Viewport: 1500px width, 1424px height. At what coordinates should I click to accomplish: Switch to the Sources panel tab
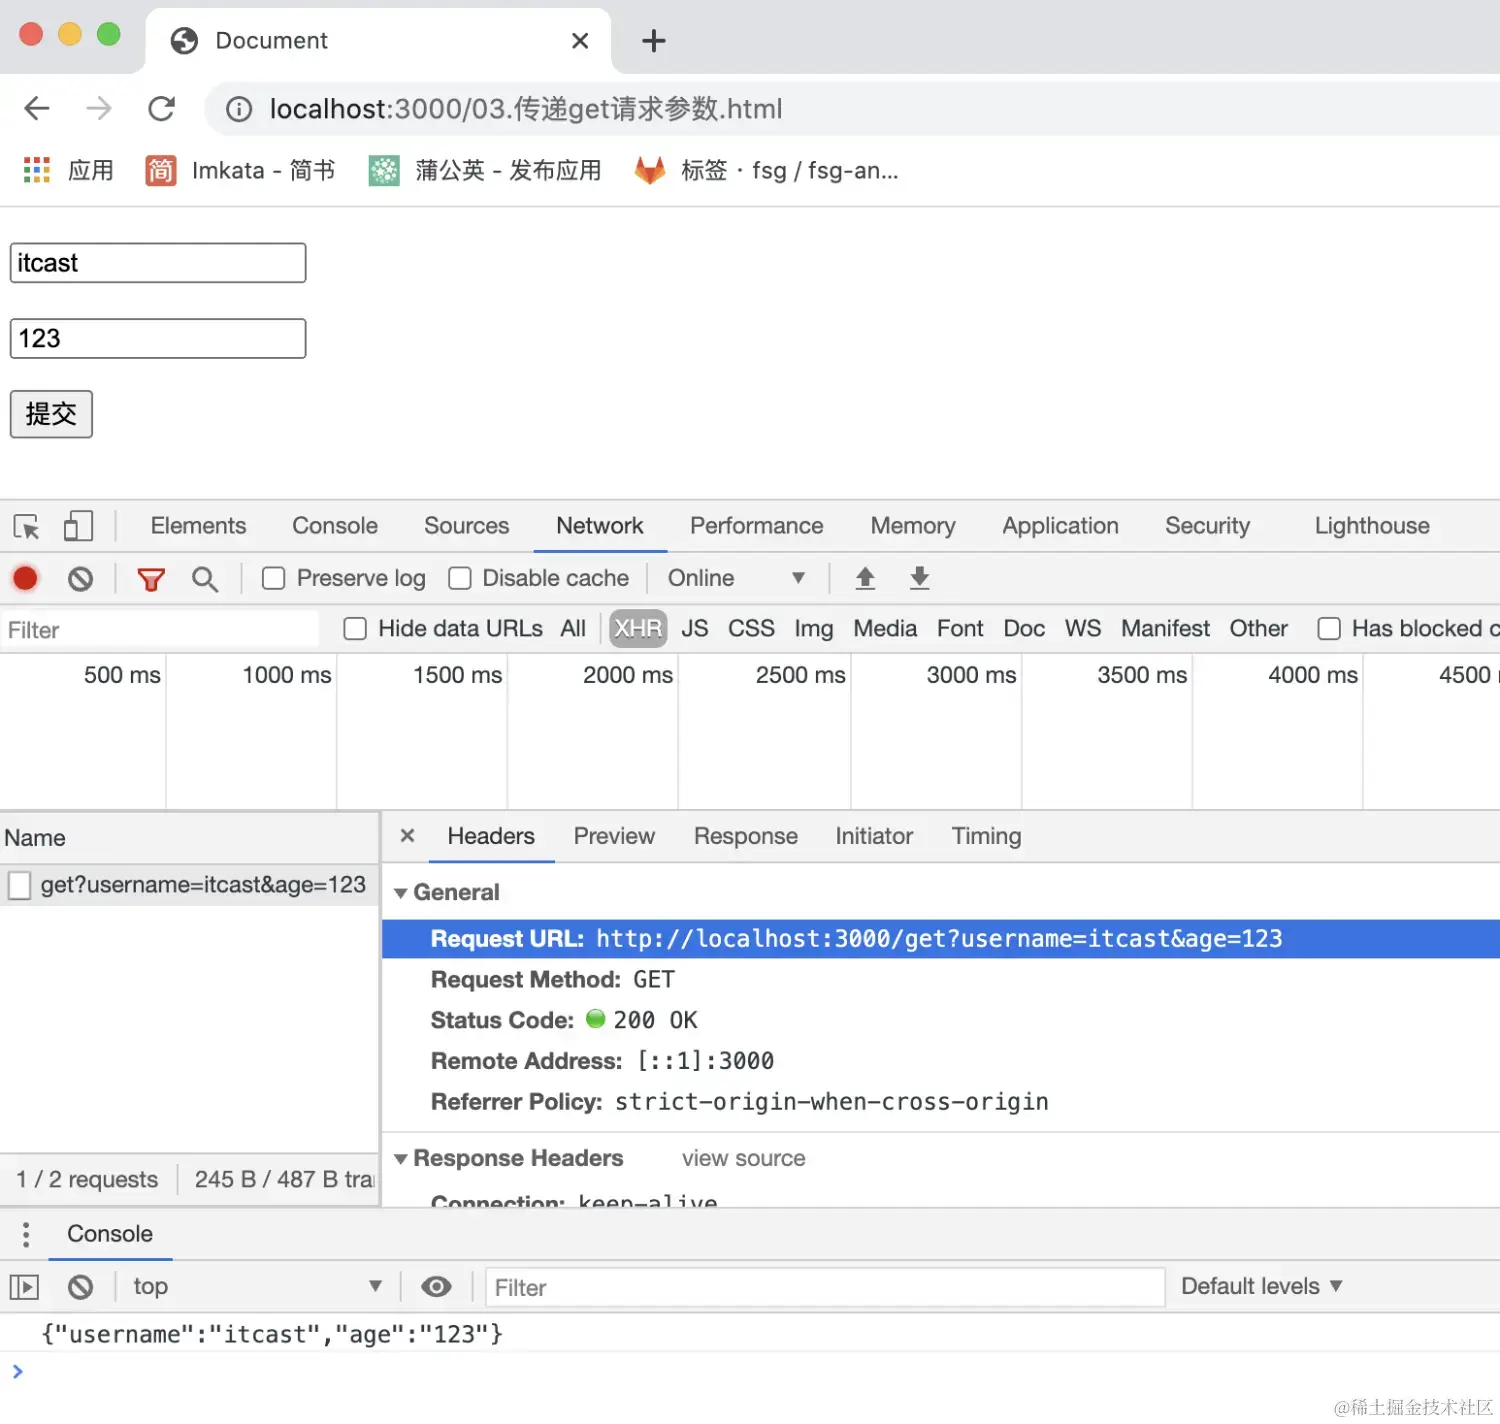(x=466, y=526)
